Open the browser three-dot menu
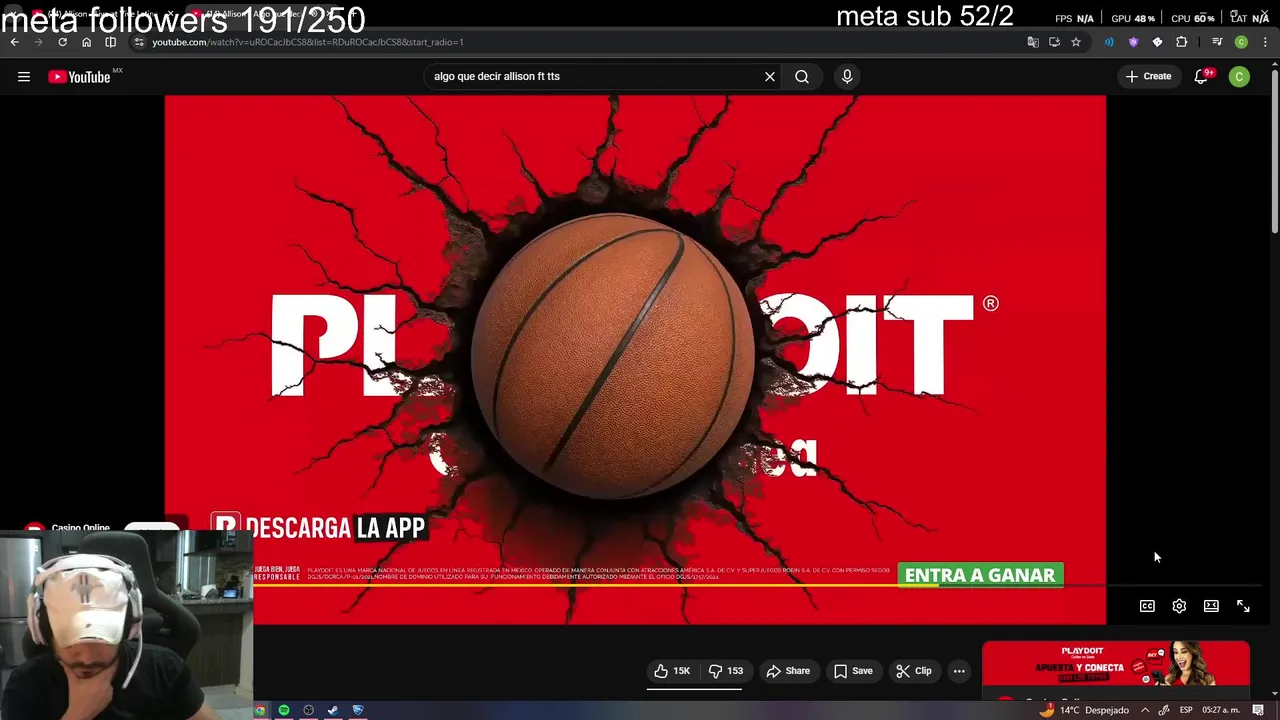The height and width of the screenshot is (720, 1280). (1265, 42)
